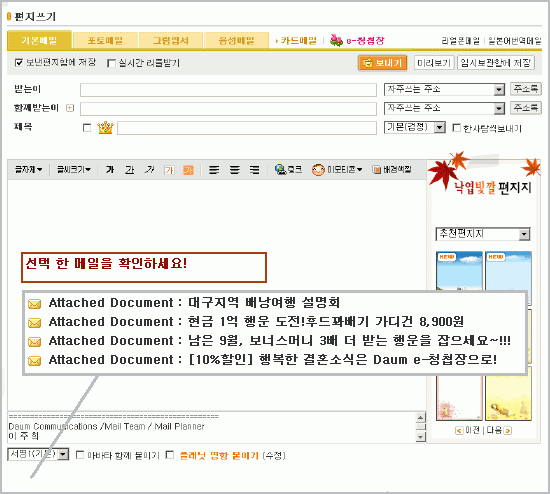Click the 보내기 send button
This screenshot has width=550, height=494.
(x=382, y=63)
